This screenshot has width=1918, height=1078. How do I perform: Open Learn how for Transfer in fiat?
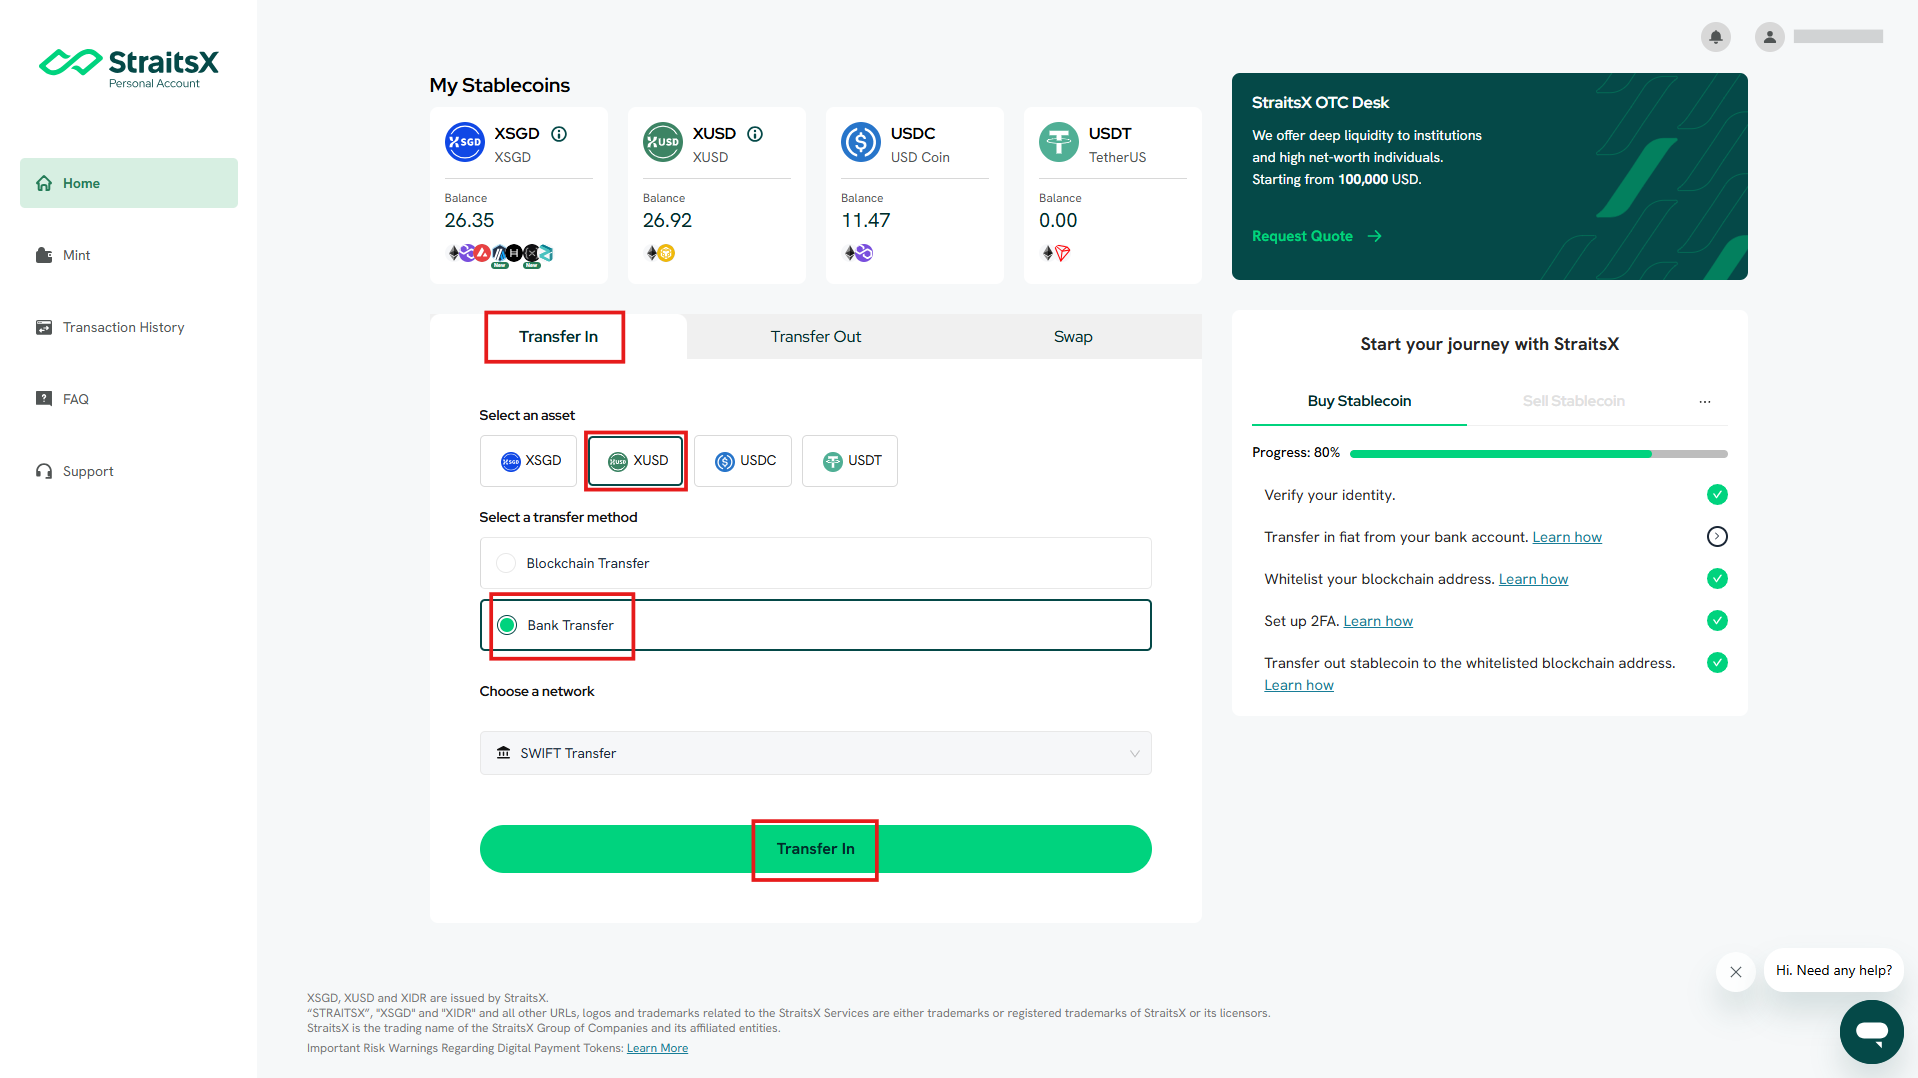(1567, 537)
